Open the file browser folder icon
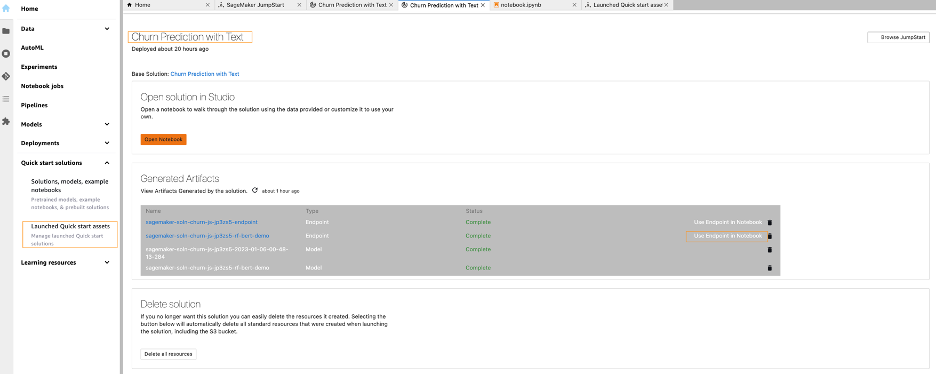936x374 pixels. pyautogui.click(x=6, y=31)
